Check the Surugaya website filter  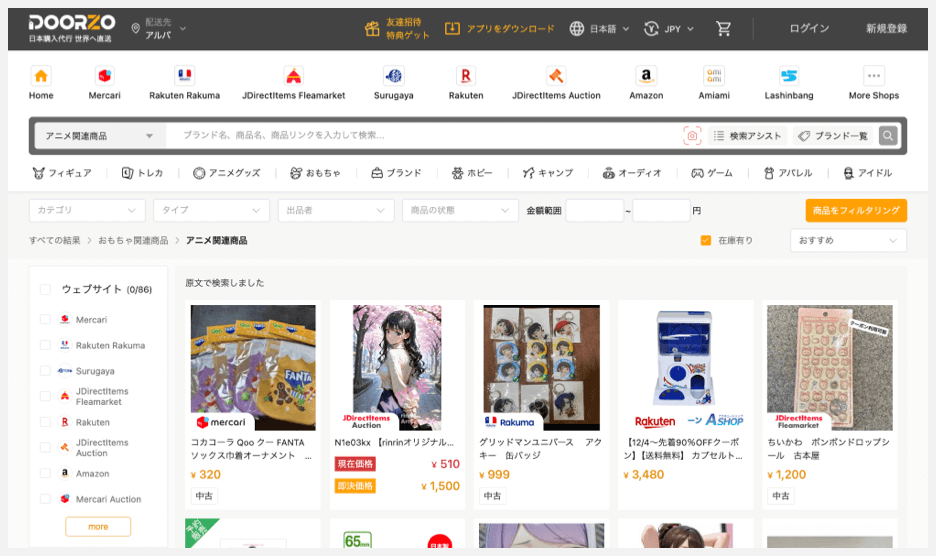click(45, 371)
